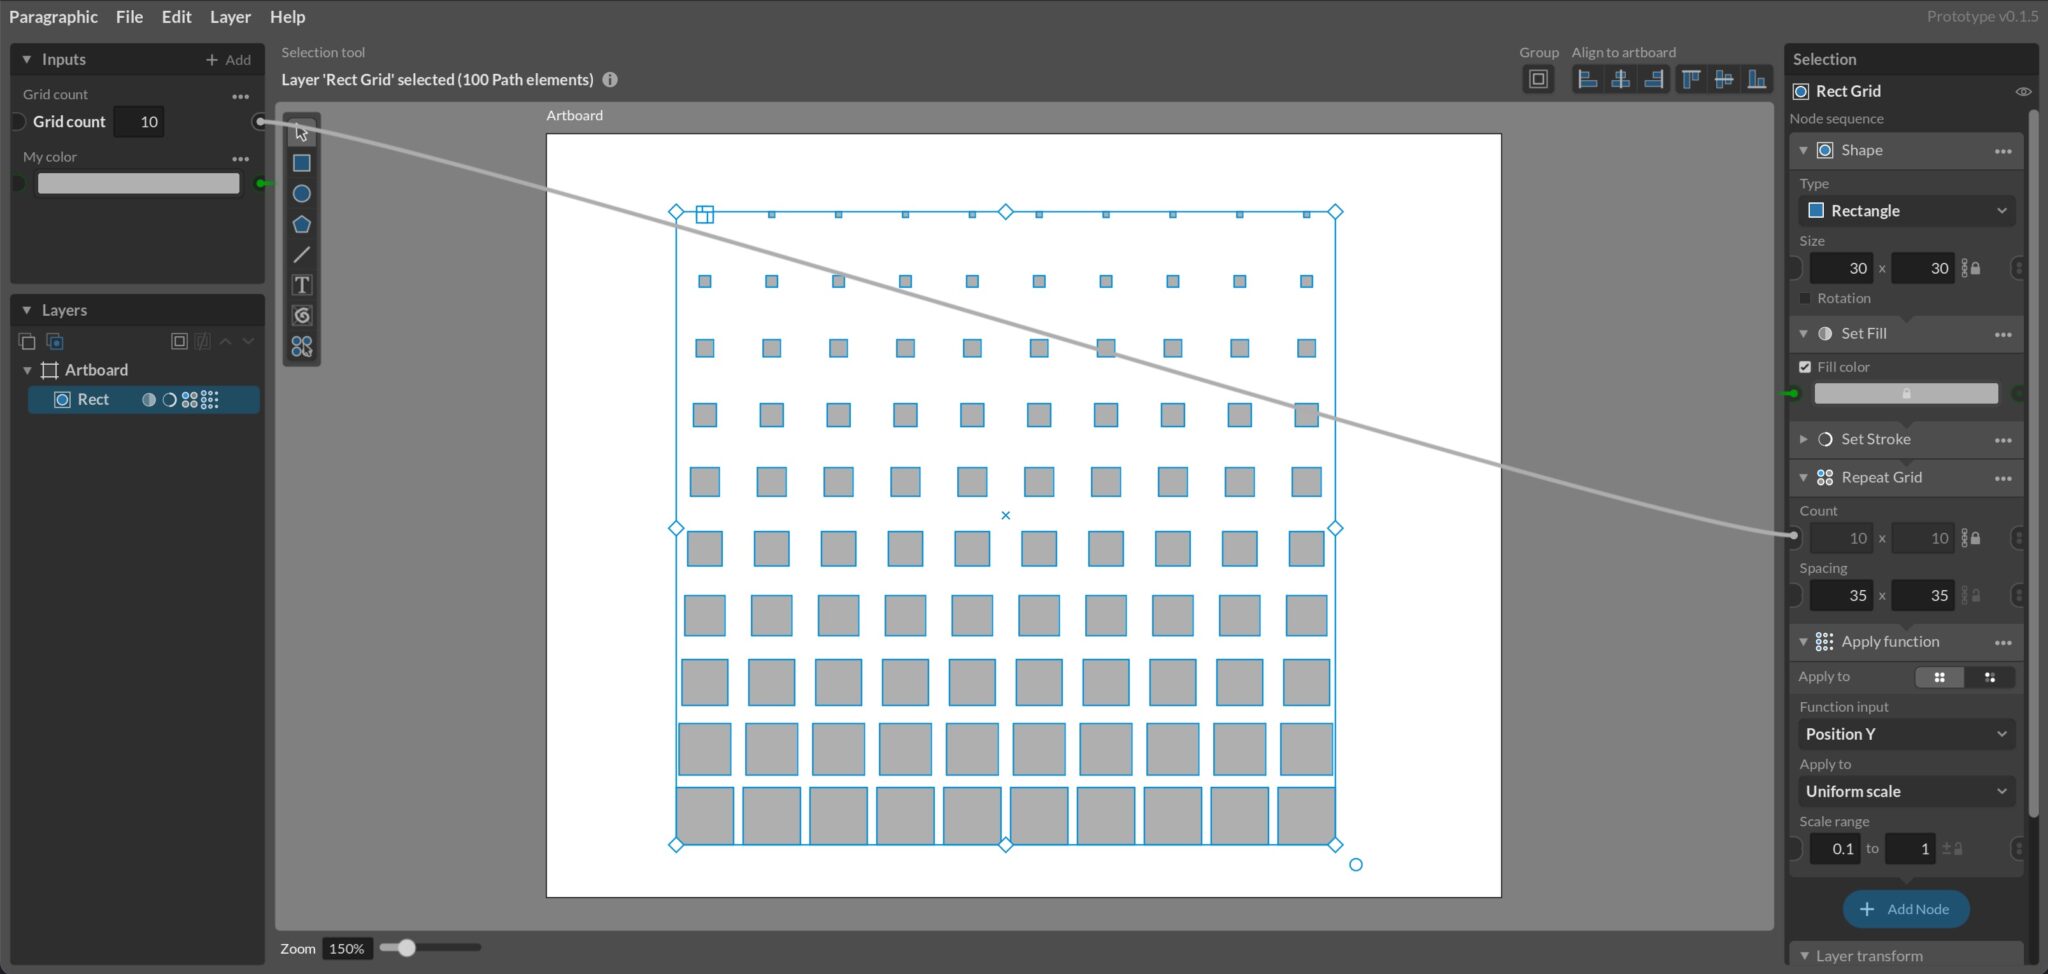Select the Ellipse tool
This screenshot has height=974, width=2048.
(x=302, y=193)
